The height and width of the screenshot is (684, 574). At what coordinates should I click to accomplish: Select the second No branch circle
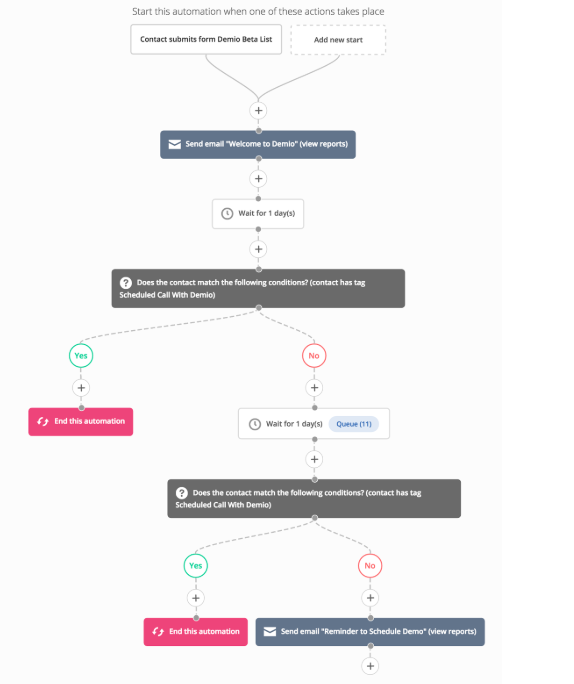click(x=370, y=566)
